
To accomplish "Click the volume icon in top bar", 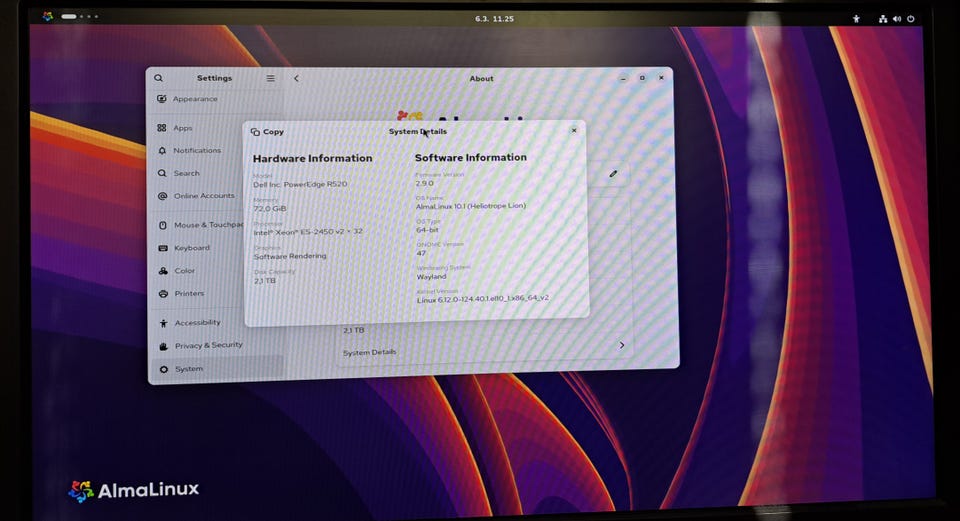I will tap(897, 19).
